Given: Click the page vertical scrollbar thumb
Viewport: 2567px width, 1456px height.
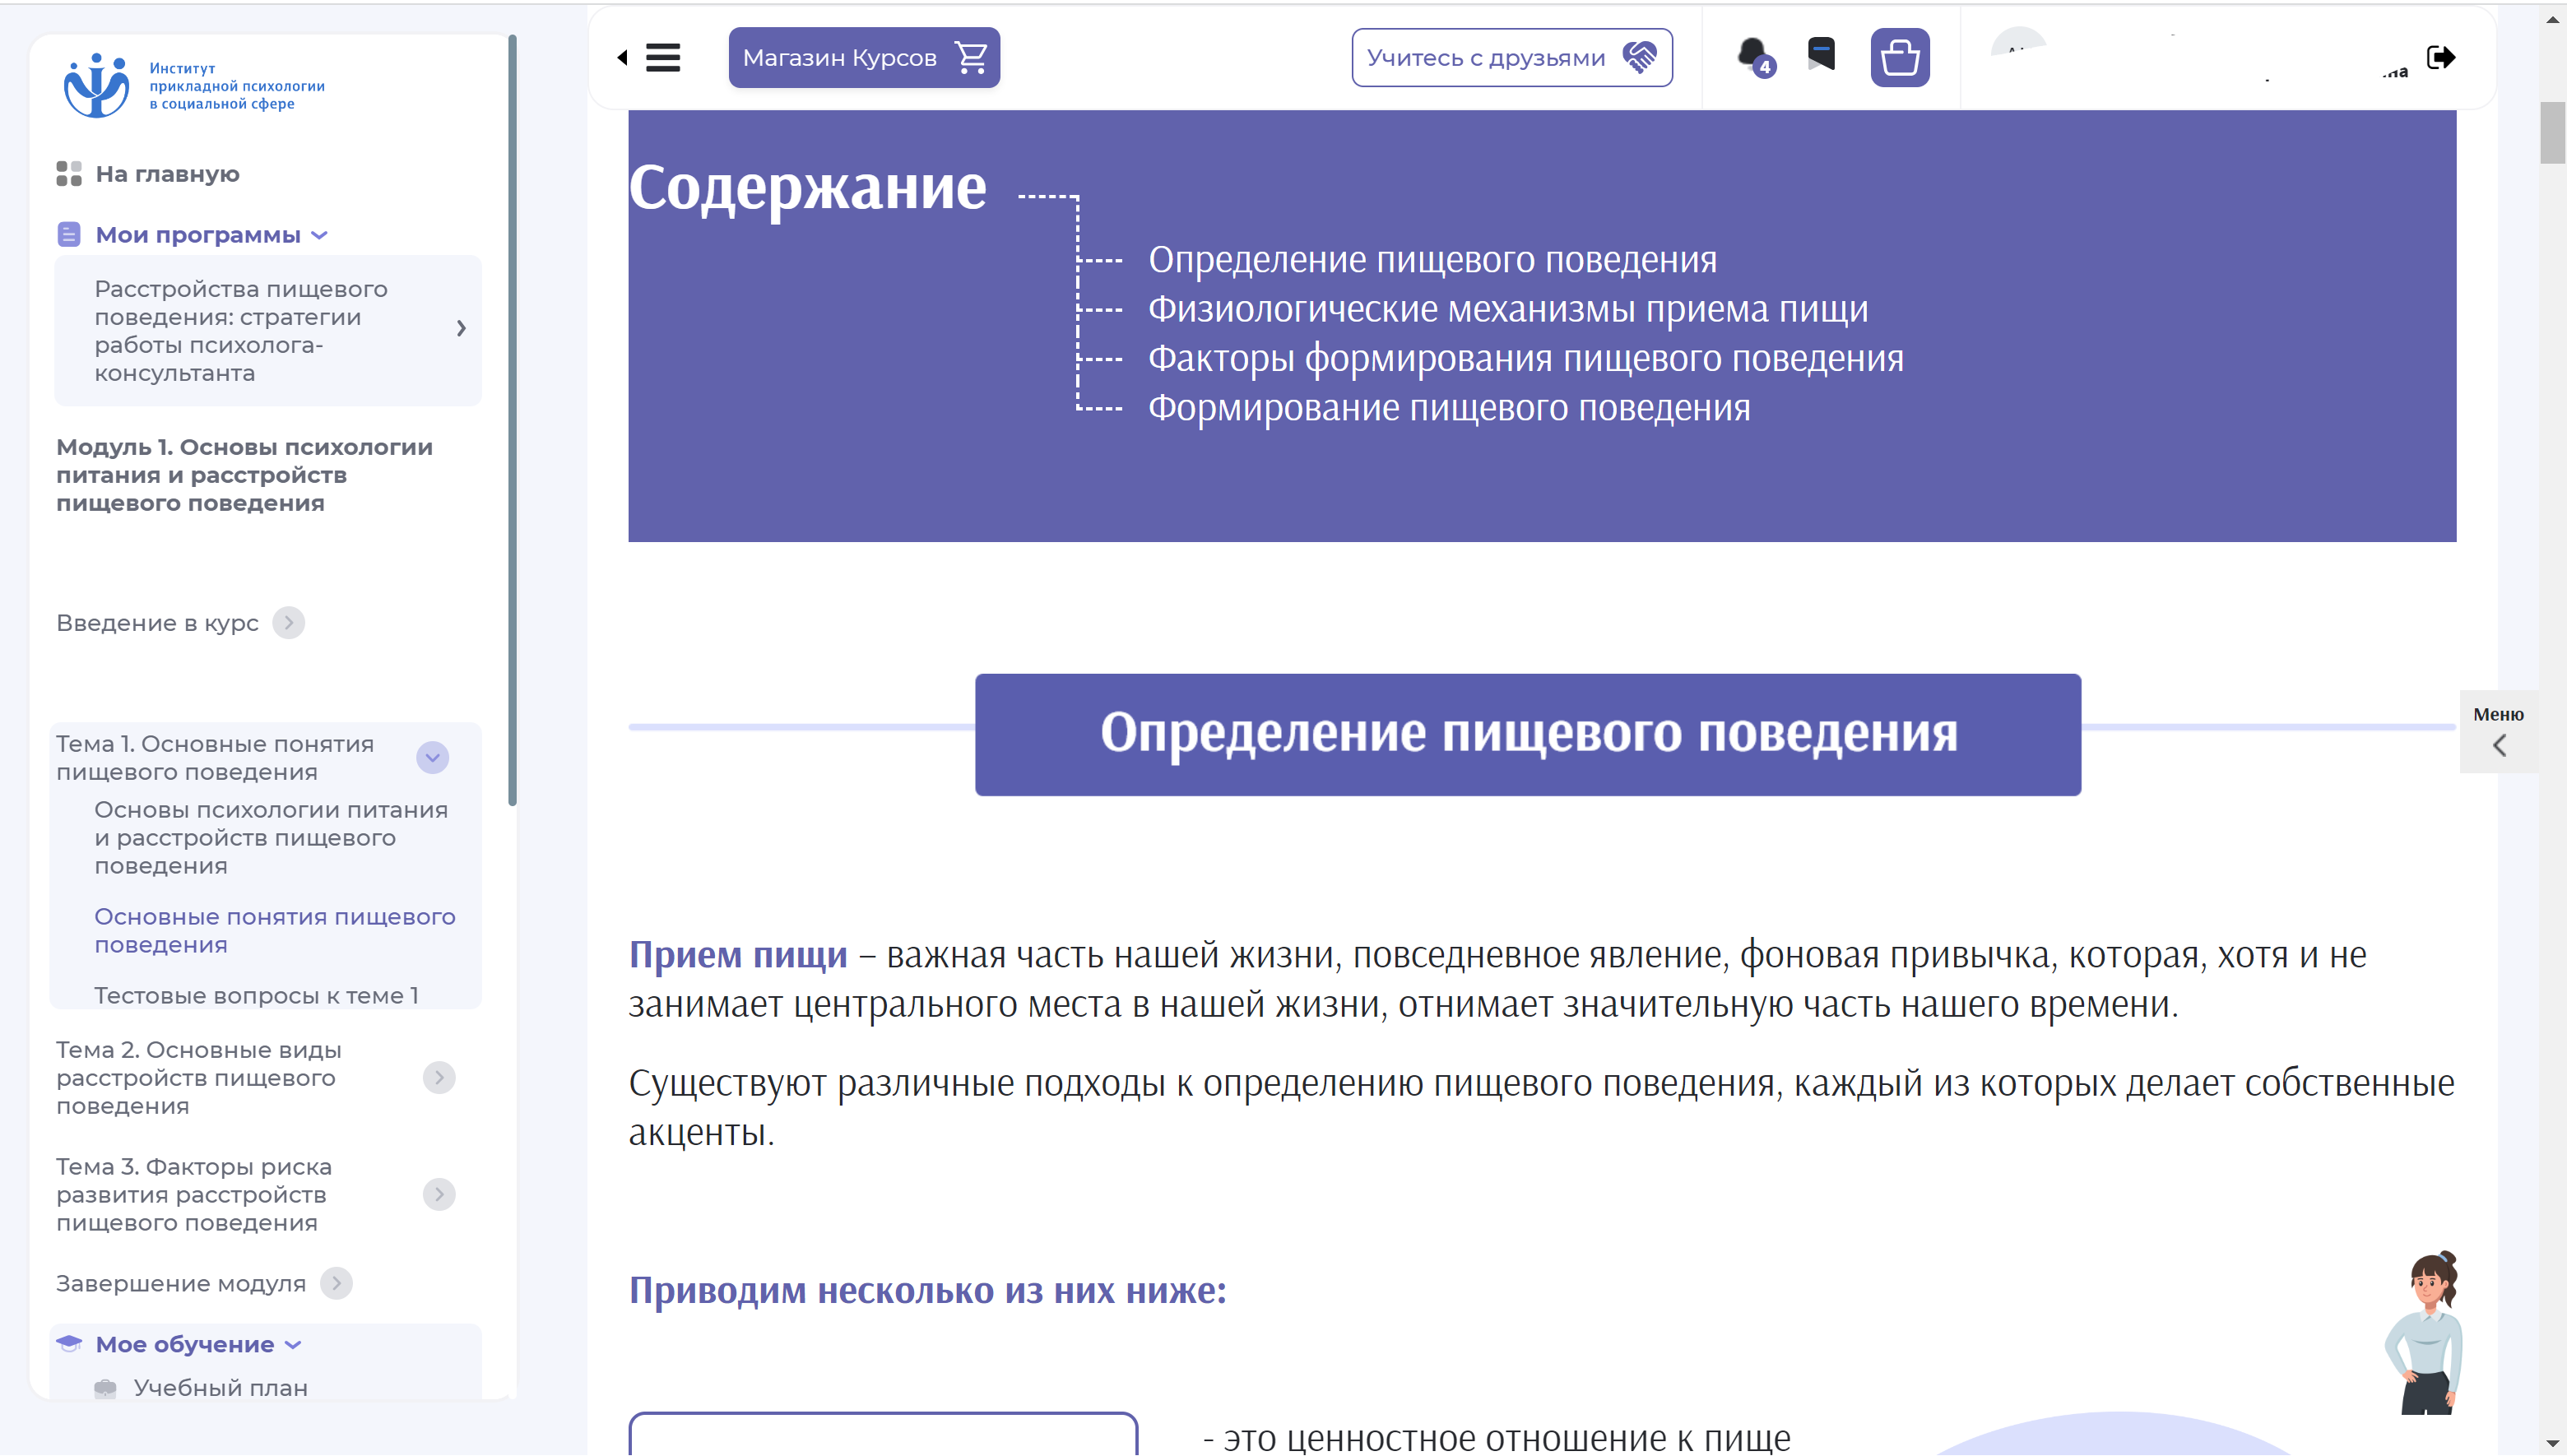Looking at the screenshot, I should pyautogui.click(x=2553, y=133).
